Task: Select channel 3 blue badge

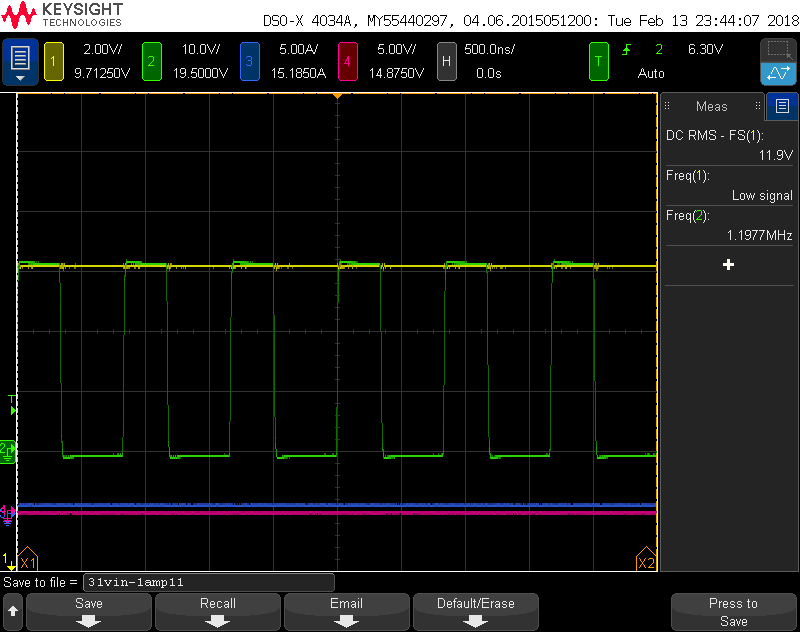Action: pos(249,62)
